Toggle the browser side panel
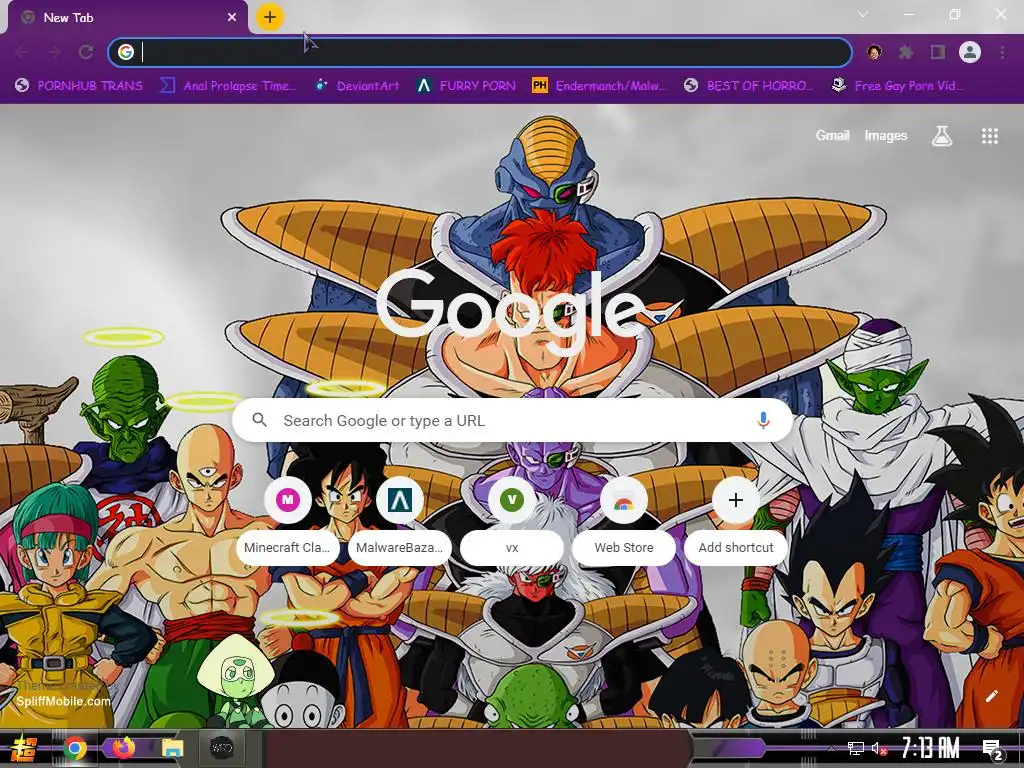Screen dimensions: 1024x768 coord(938,52)
